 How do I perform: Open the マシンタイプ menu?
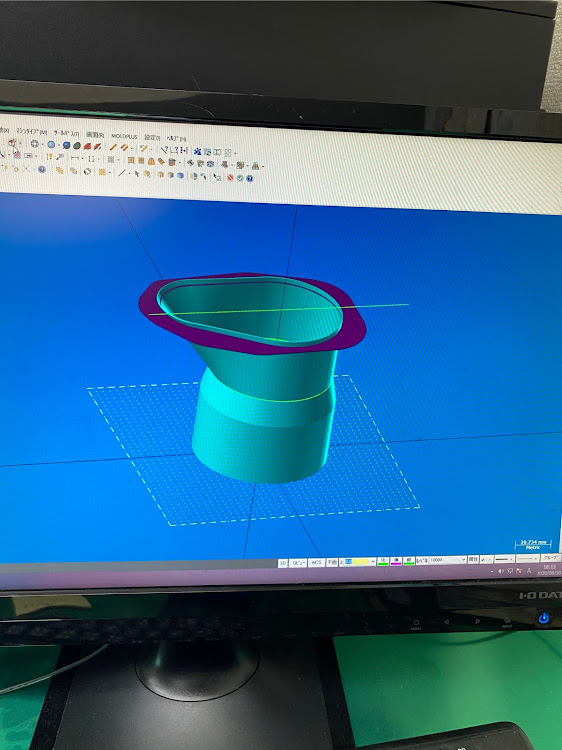[31, 131]
